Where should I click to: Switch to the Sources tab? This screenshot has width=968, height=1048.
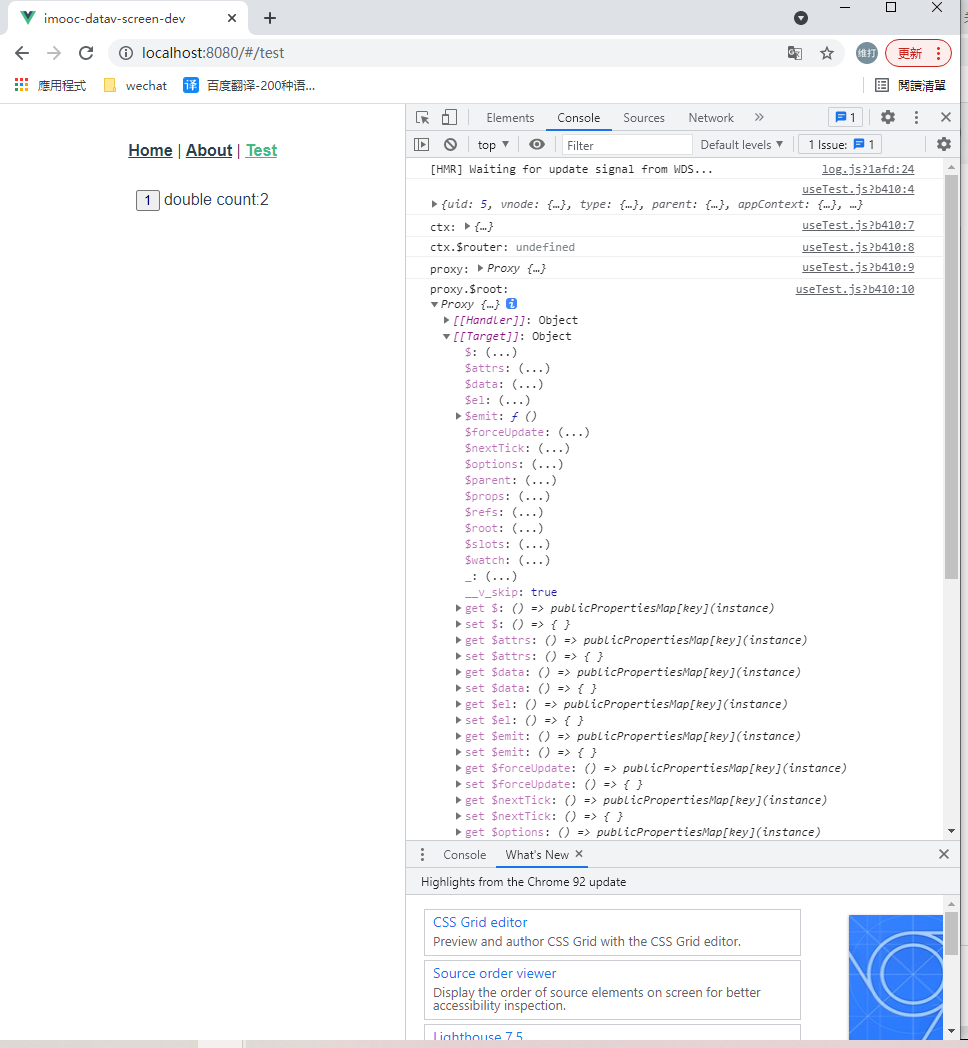644,118
